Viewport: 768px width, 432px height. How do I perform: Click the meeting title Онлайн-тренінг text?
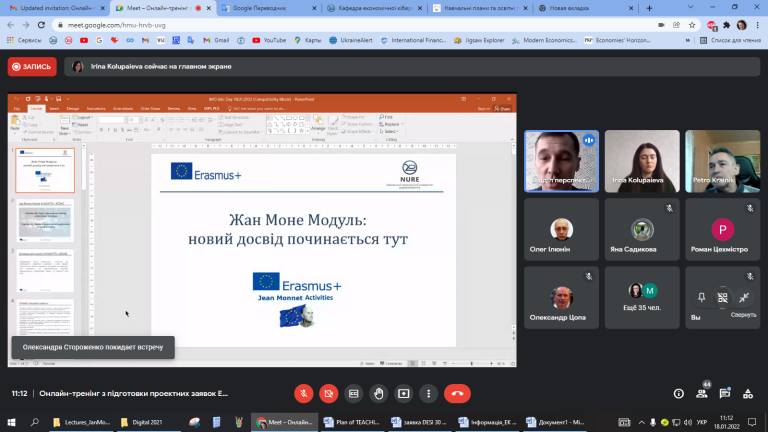click(x=133, y=393)
